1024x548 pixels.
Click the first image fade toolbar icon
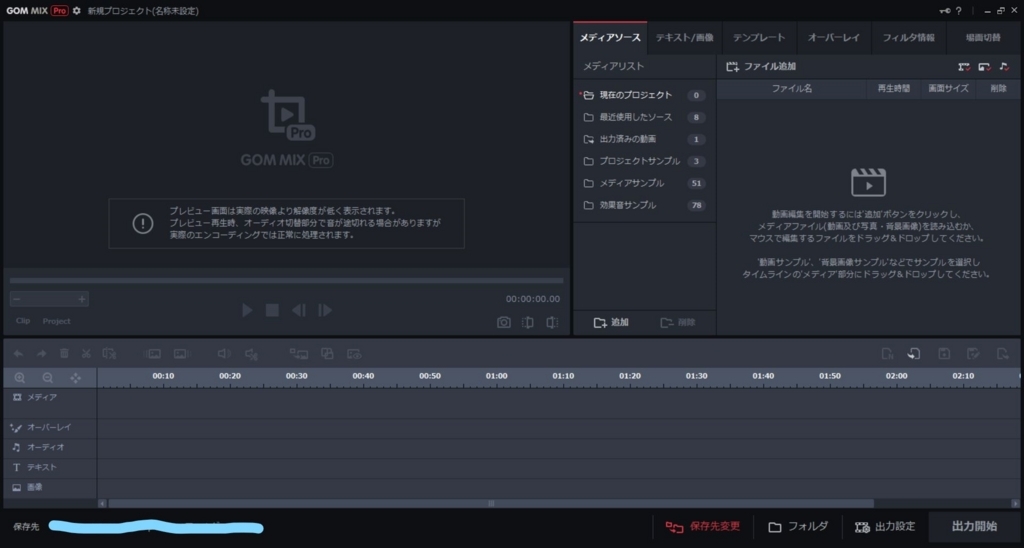(x=153, y=353)
